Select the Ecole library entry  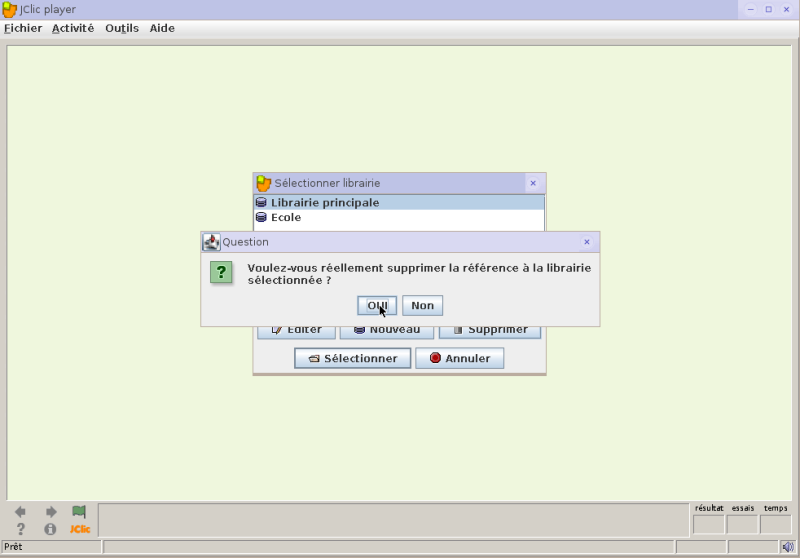coord(399,217)
